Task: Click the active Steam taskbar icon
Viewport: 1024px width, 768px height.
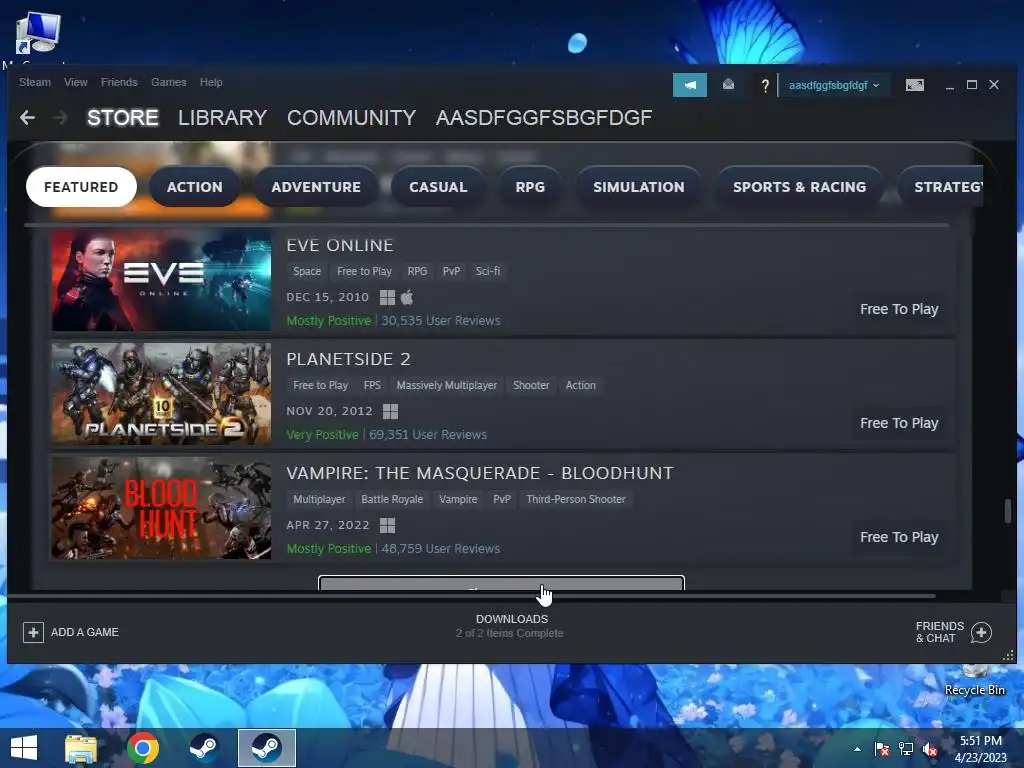Action: (x=266, y=748)
